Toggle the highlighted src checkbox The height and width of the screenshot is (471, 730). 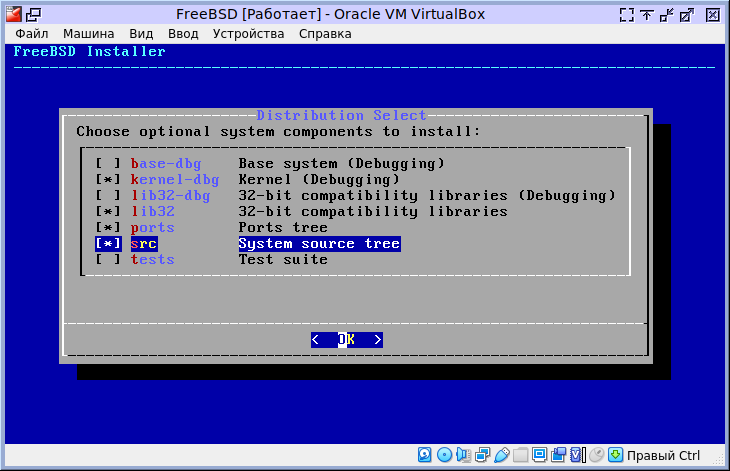click(x=108, y=243)
